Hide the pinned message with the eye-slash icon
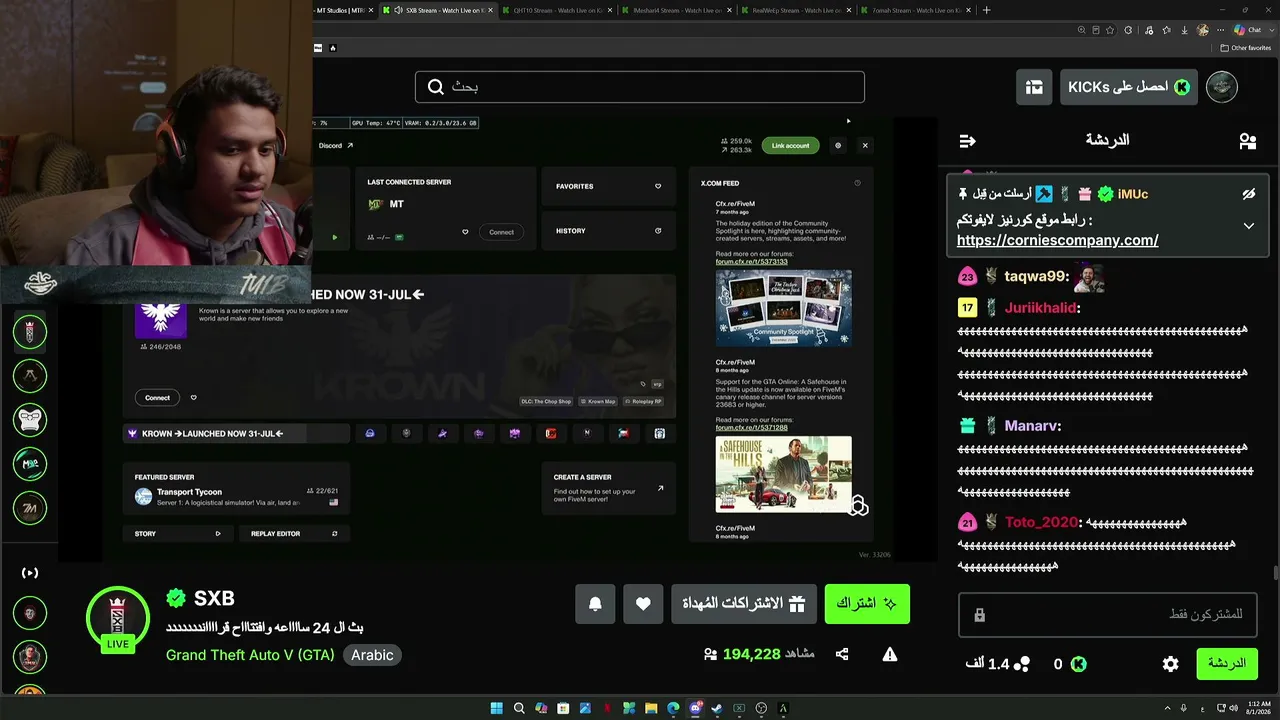Image resolution: width=1280 pixels, height=720 pixels. (x=1248, y=194)
